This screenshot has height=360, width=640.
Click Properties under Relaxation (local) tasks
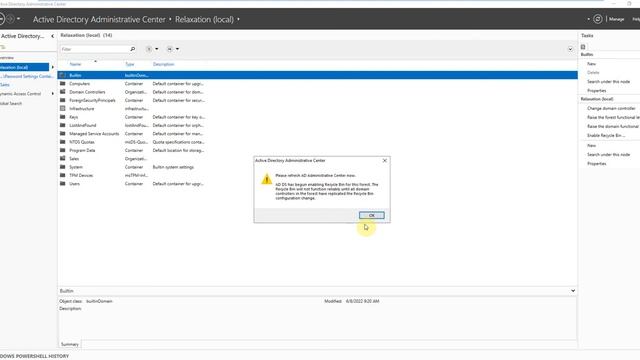tap(596, 164)
